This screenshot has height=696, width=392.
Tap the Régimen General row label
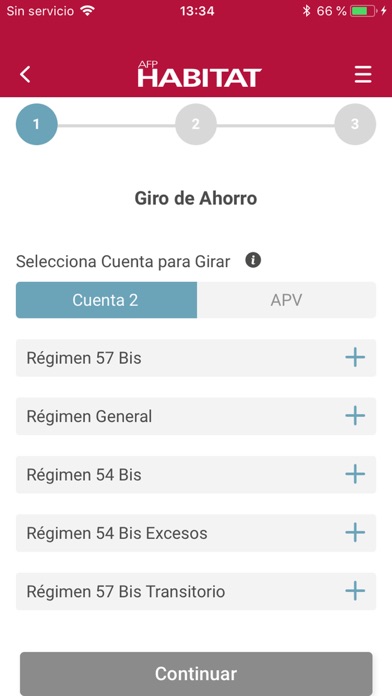(x=89, y=416)
